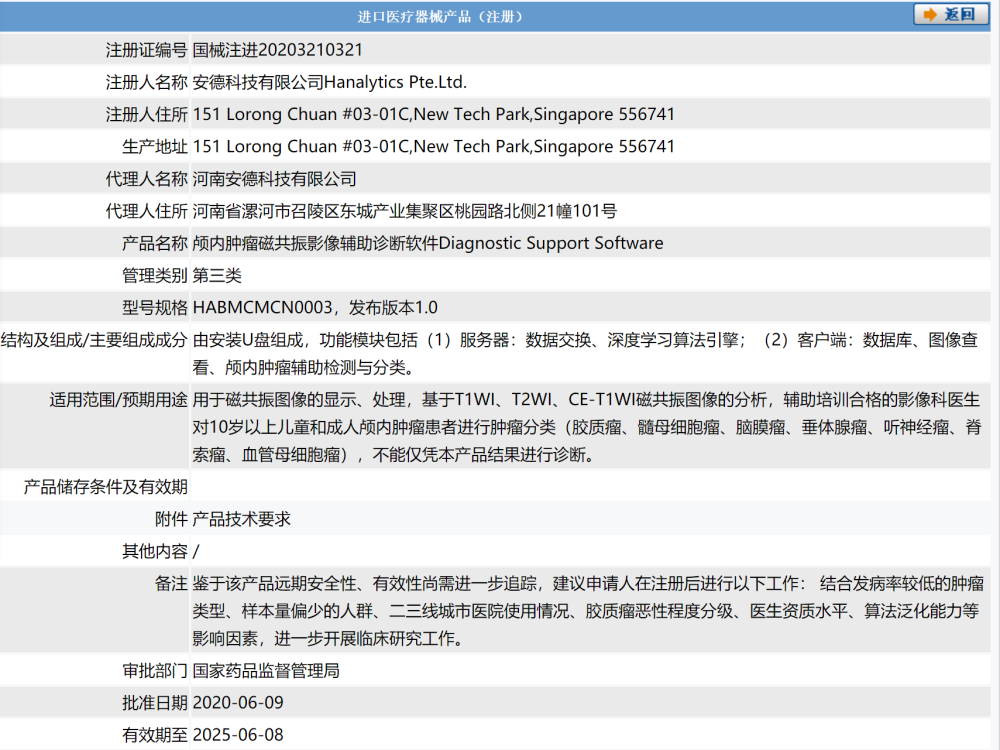Click approval authority 国家药品监督管理局

tap(266, 671)
